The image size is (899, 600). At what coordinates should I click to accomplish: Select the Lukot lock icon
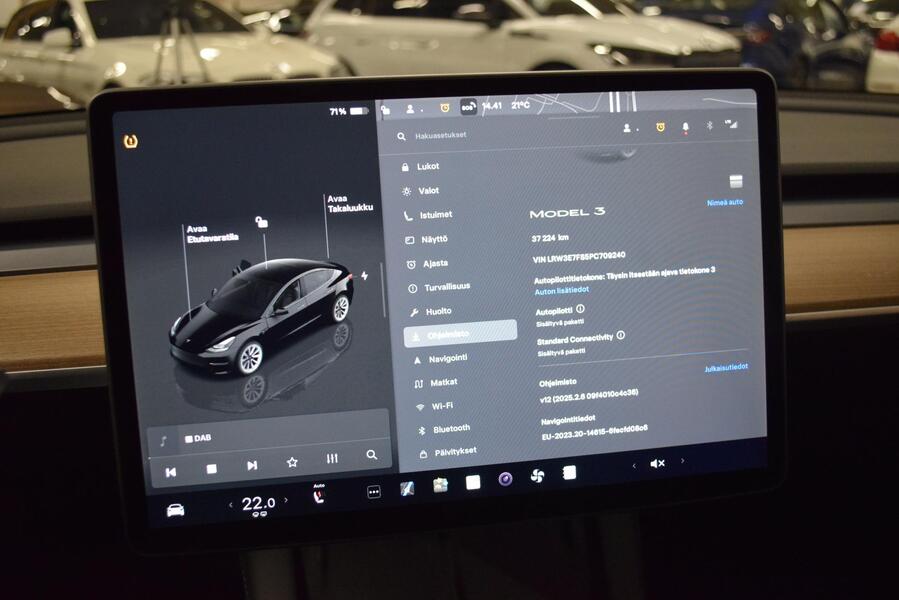[404, 168]
